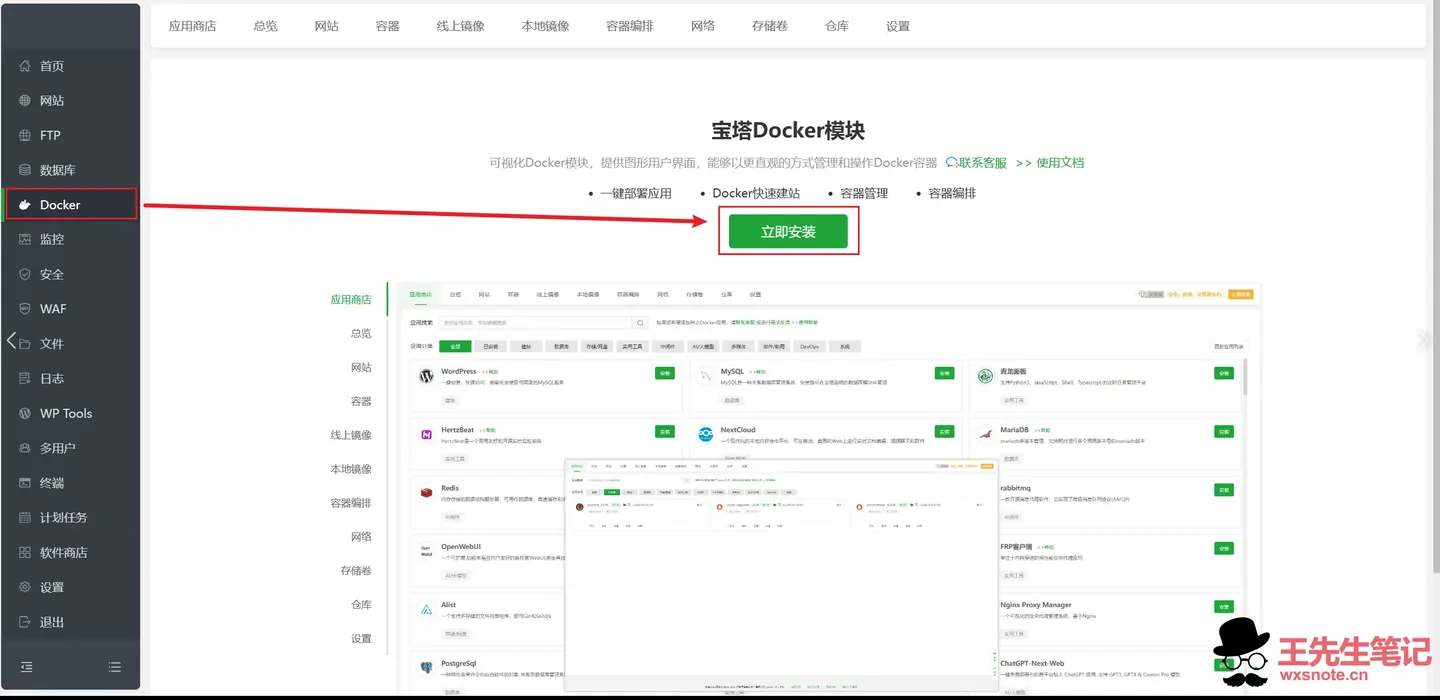Open the 网站 globe icon in sidebar
The height and width of the screenshot is (700, 1440).
click(x=25, y=101)
